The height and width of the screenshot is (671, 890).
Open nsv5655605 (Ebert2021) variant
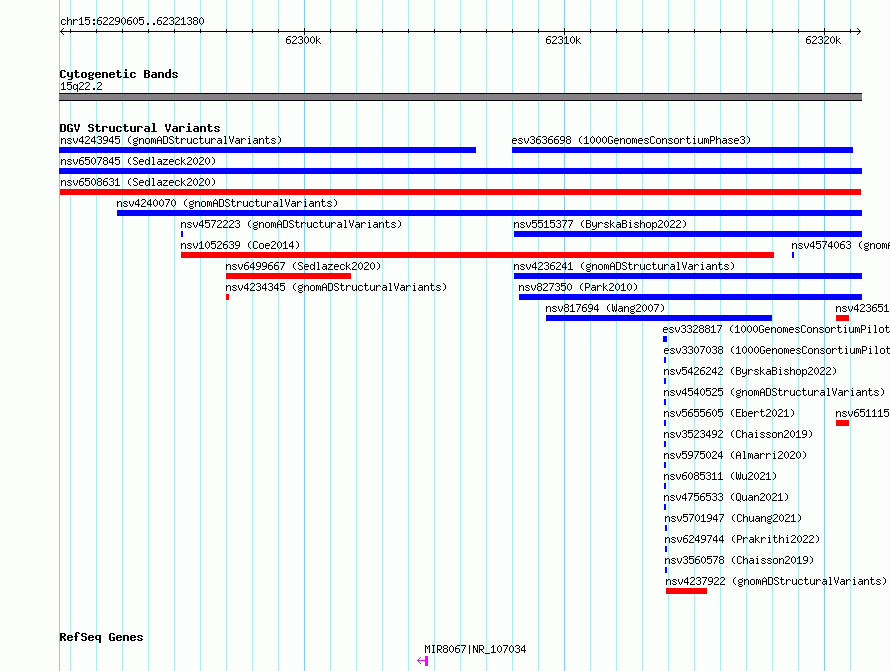[x=729, y=413]
